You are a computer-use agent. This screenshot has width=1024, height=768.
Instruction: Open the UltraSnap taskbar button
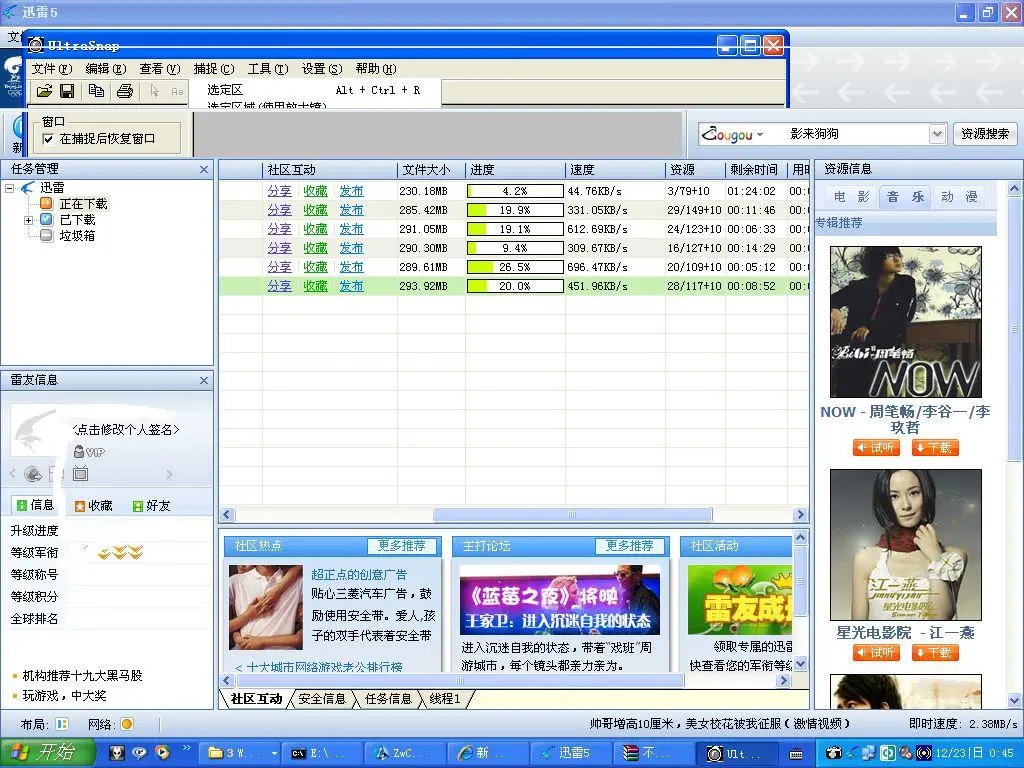tap(737, 753)
